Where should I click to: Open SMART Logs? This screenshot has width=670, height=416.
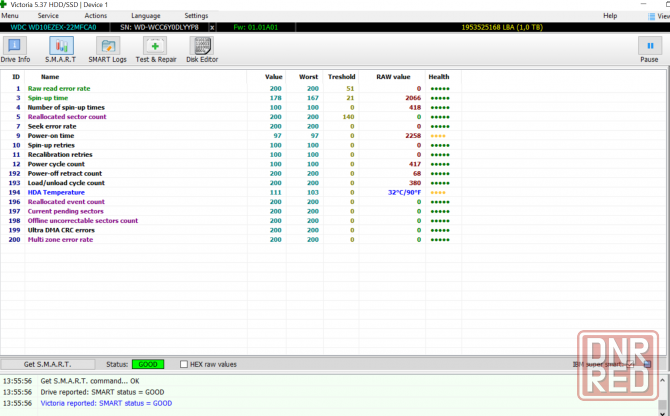pyautogui.click(x=108, y=50)
